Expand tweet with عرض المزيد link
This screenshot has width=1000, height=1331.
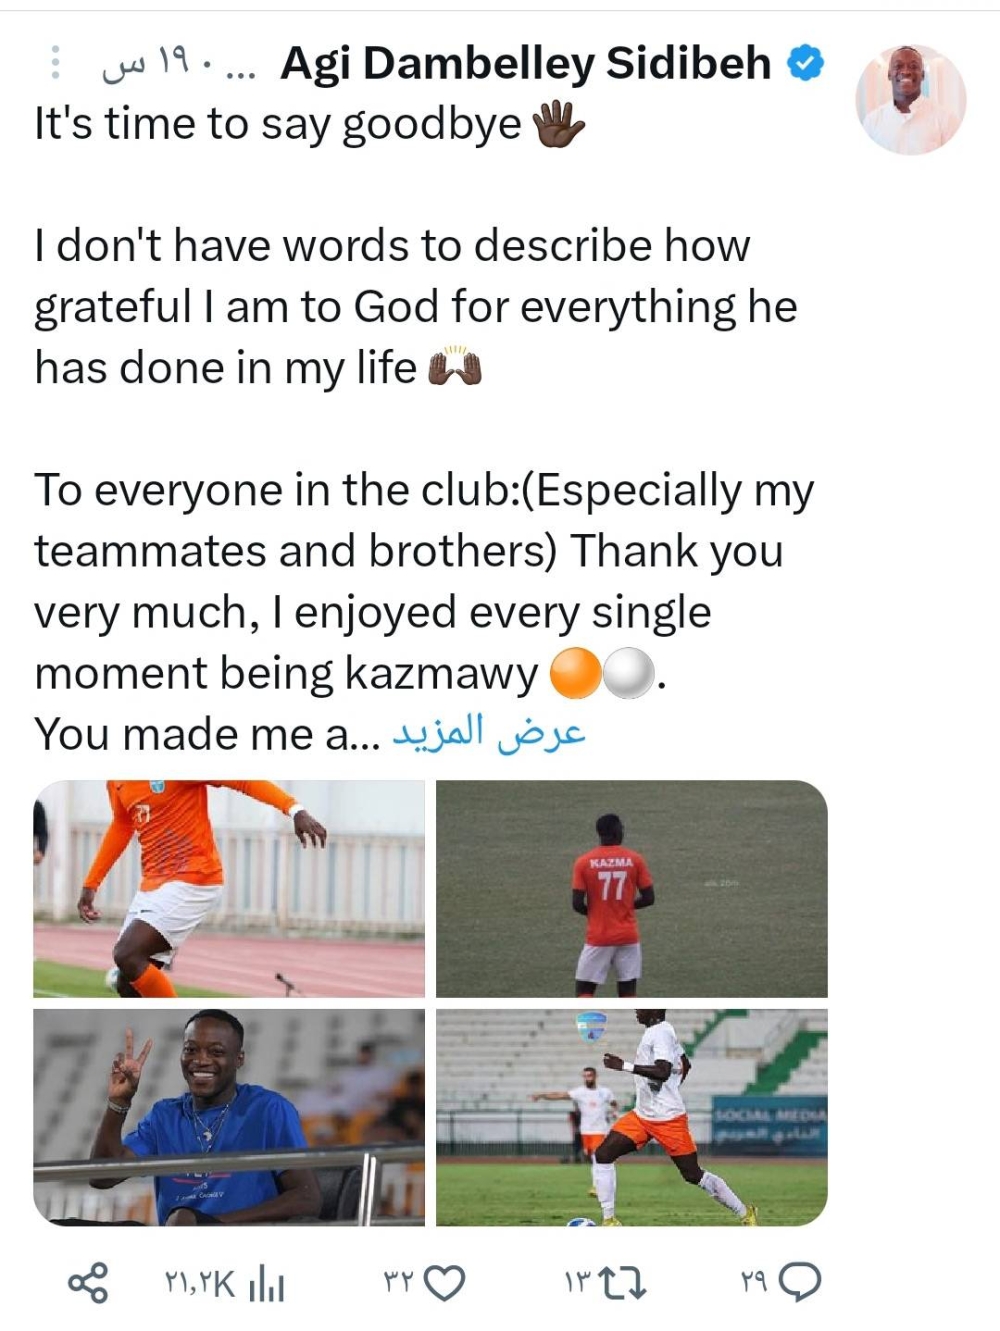click(487, 733)
